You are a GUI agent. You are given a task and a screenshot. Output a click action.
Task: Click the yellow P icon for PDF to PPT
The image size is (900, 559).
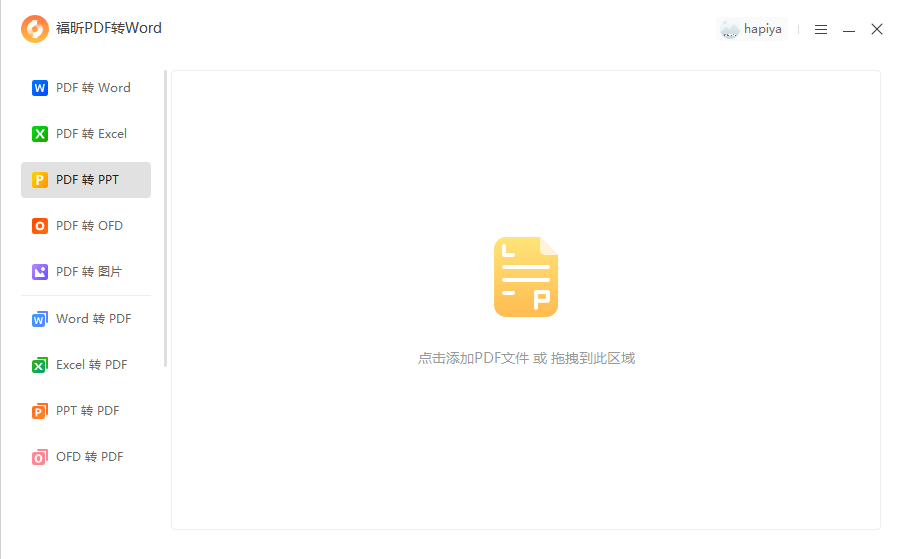[40, 180]
